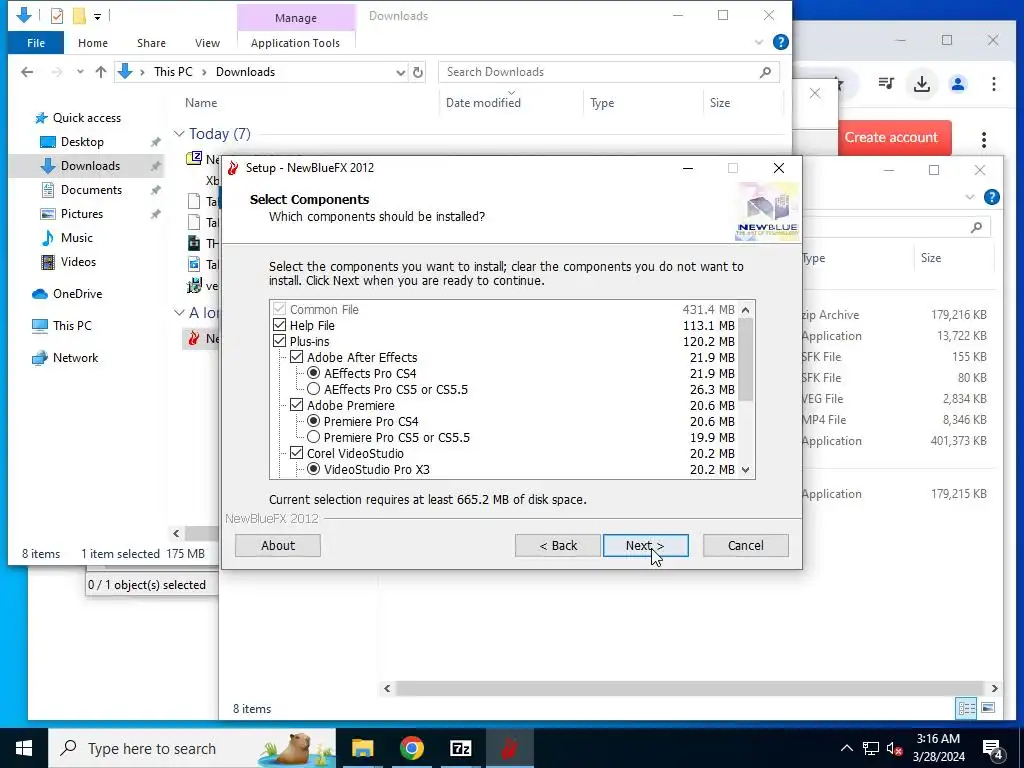The width and height of the screenshot is (1024, 768).
Task: Open the File tab in Explorer
Action: pos(36,43)
